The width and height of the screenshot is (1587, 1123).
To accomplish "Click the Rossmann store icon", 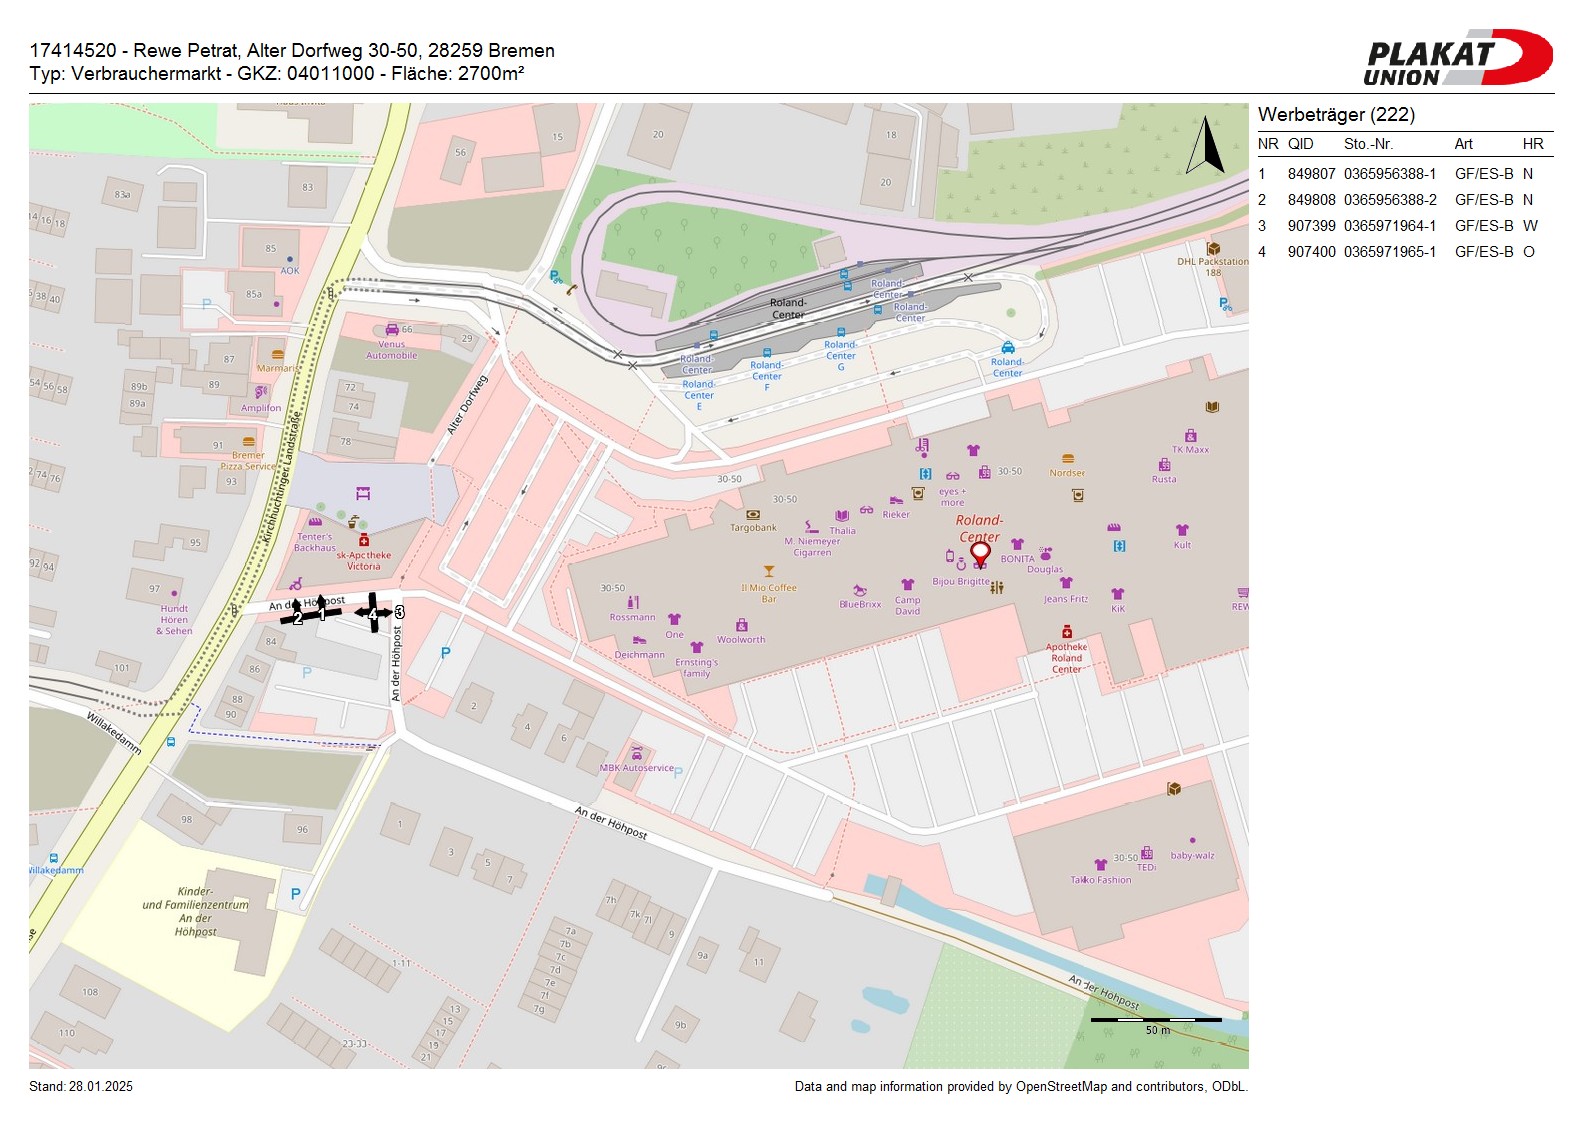I will [x=633, y=603].
